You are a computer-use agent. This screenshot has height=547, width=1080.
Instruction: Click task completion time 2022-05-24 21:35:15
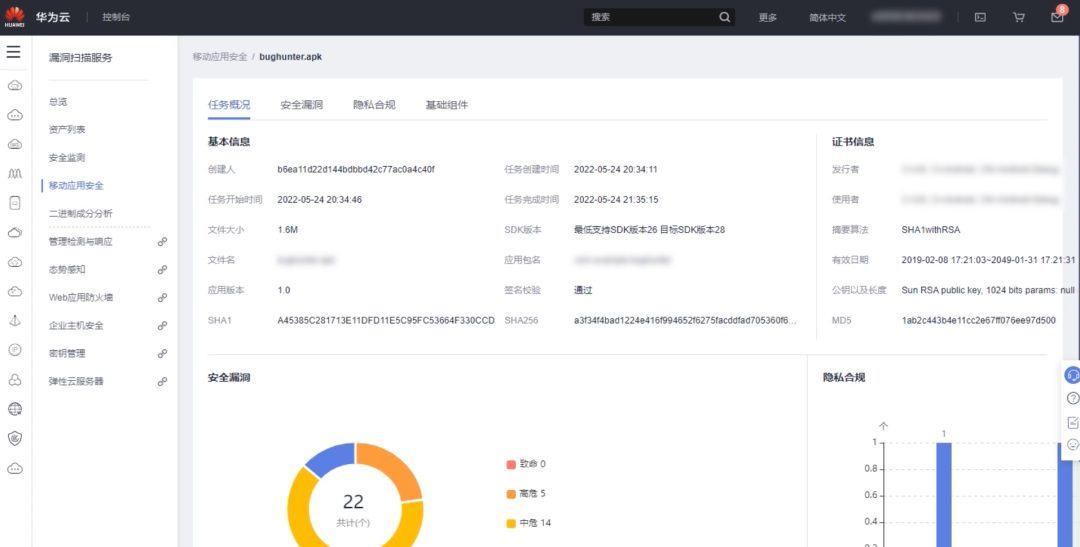[616, 200]
